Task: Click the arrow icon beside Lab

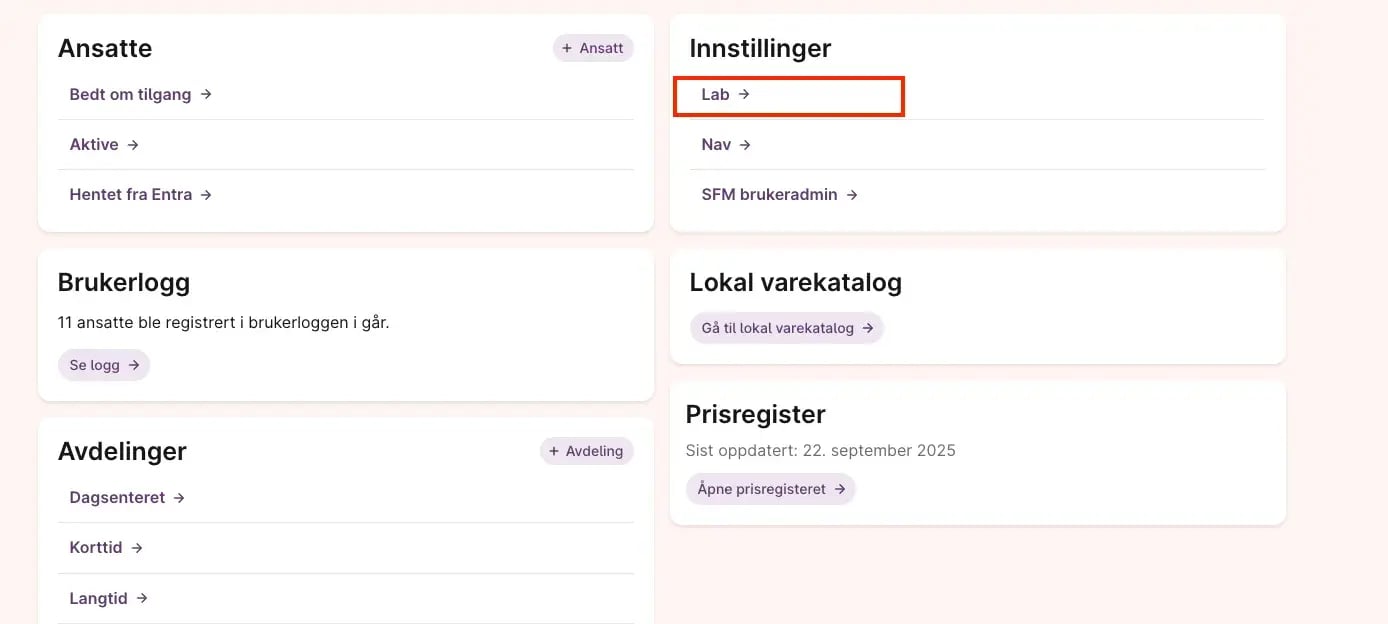Action: (x=744, y=94)
